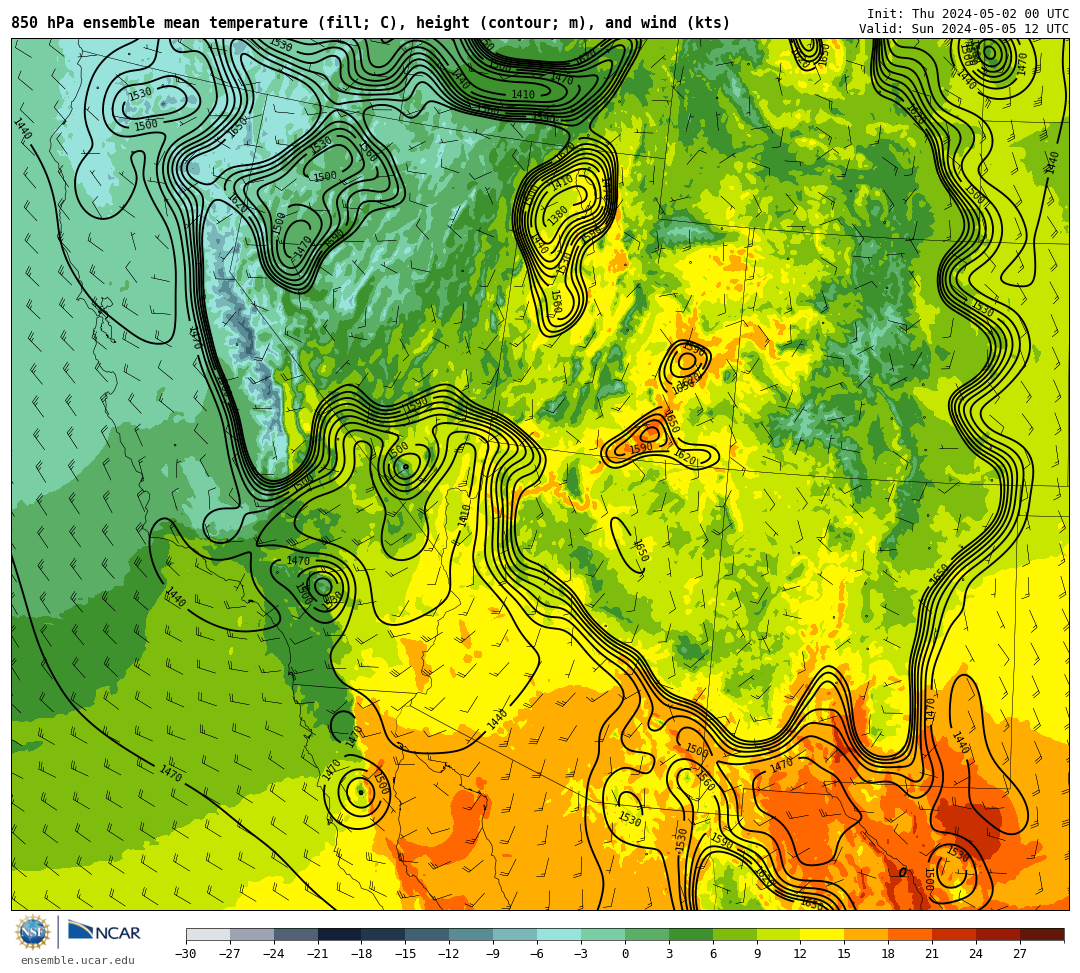The image size is (1080, 973).
Task: Open the ensemble.ucar.edu link text
Action: (x=77, y=960)
